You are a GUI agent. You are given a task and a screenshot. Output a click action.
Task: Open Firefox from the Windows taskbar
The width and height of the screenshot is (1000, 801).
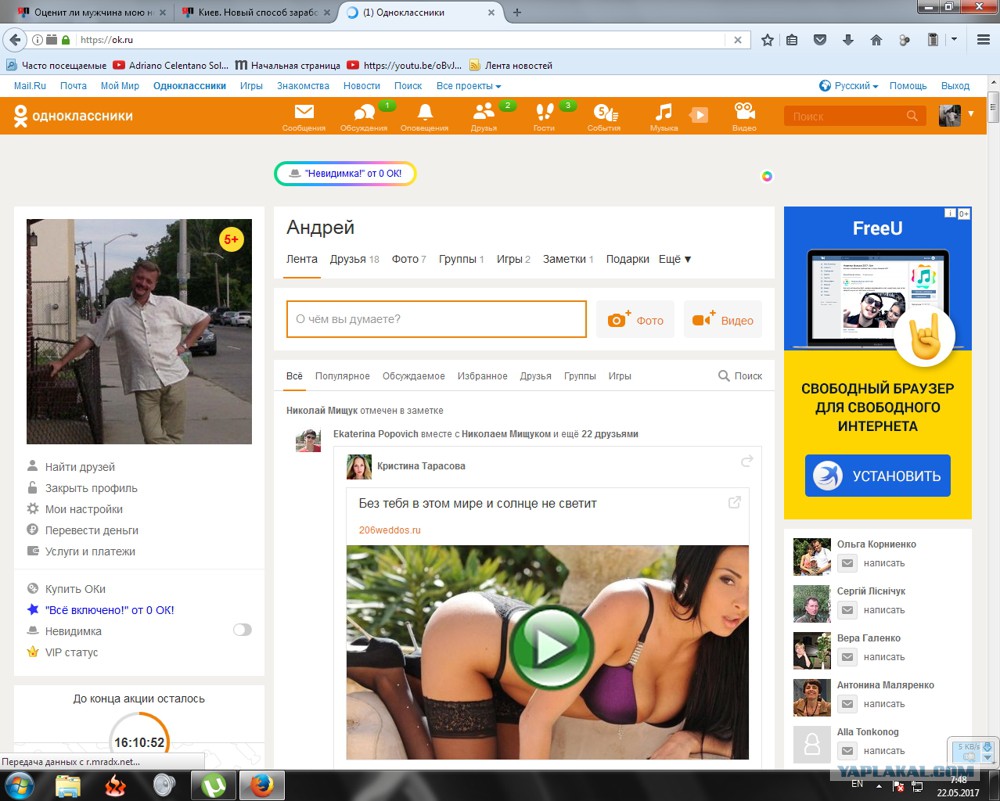[261, 785]
